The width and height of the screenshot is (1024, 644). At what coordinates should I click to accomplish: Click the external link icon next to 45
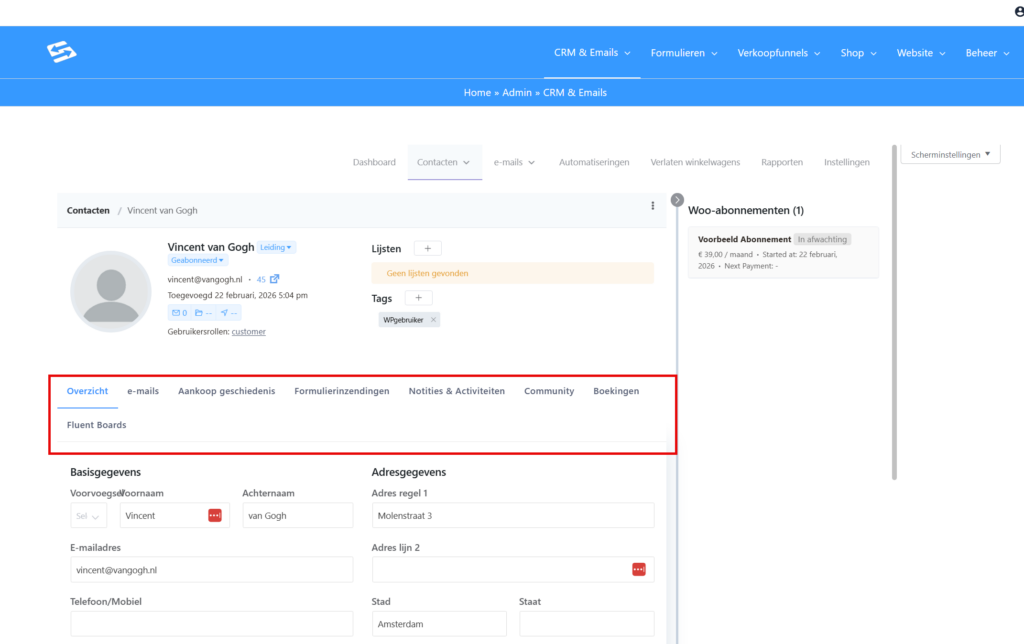(275, 279)
